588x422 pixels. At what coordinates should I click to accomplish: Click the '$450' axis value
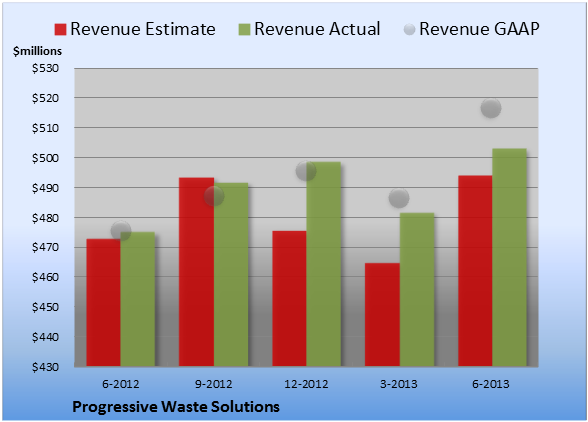pos(45,307)
